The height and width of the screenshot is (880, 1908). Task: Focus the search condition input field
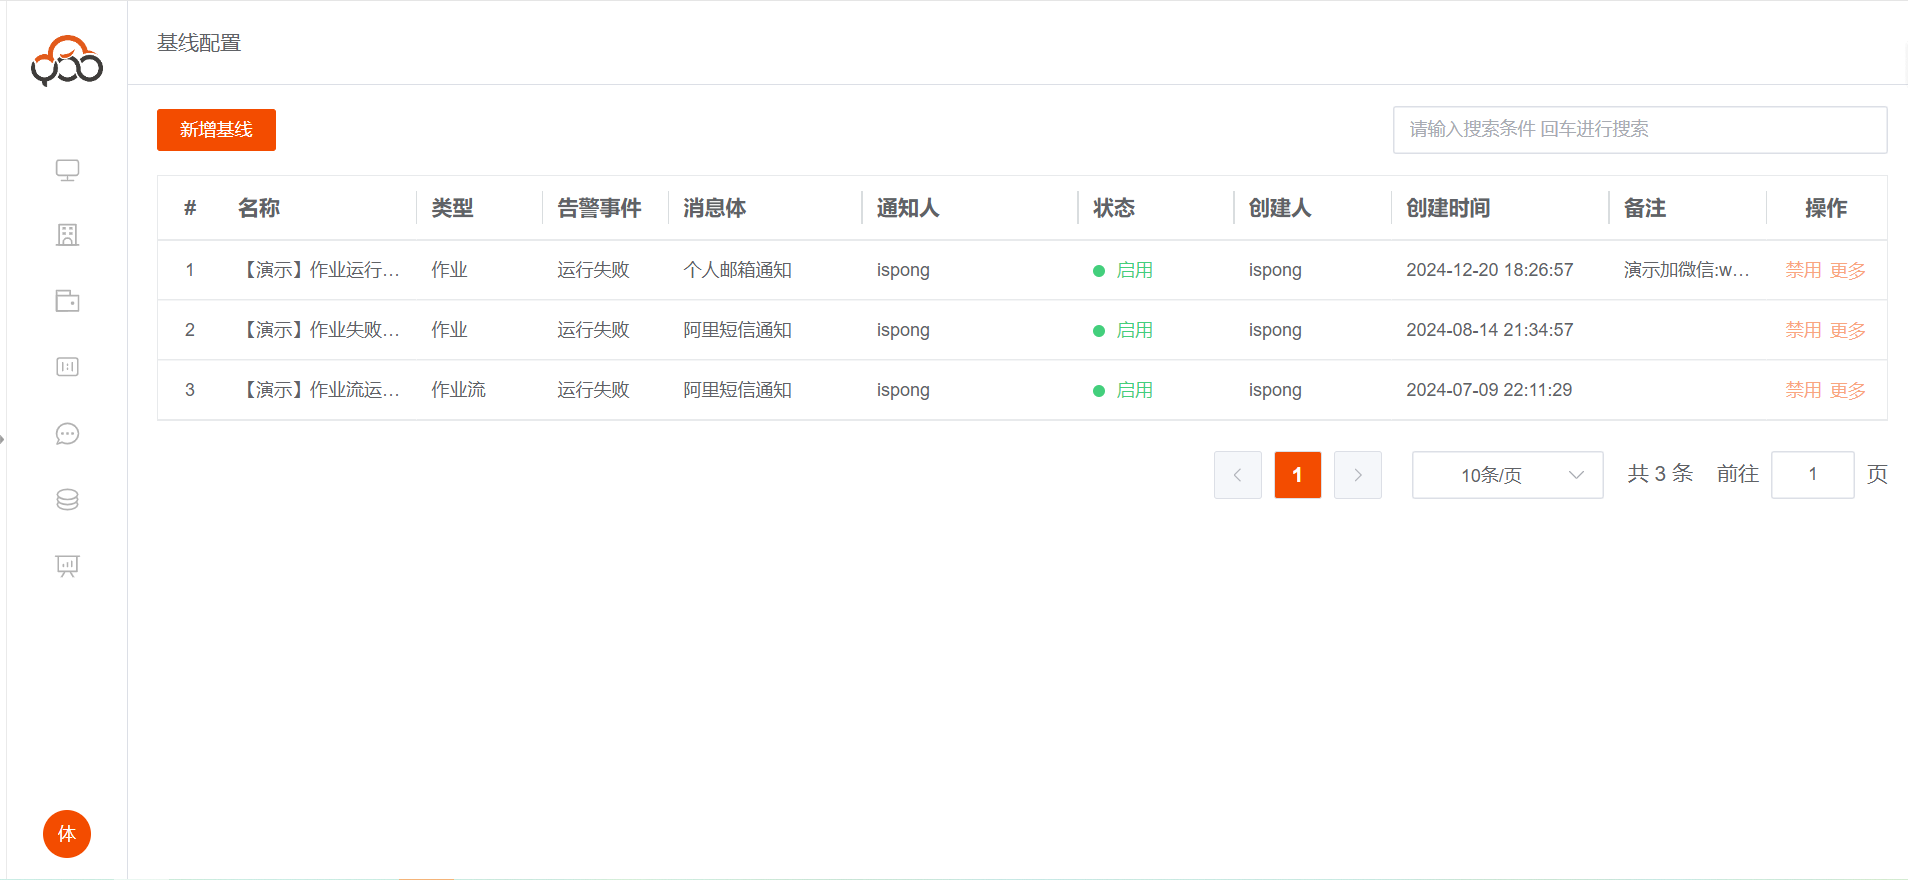point(1639,130)
